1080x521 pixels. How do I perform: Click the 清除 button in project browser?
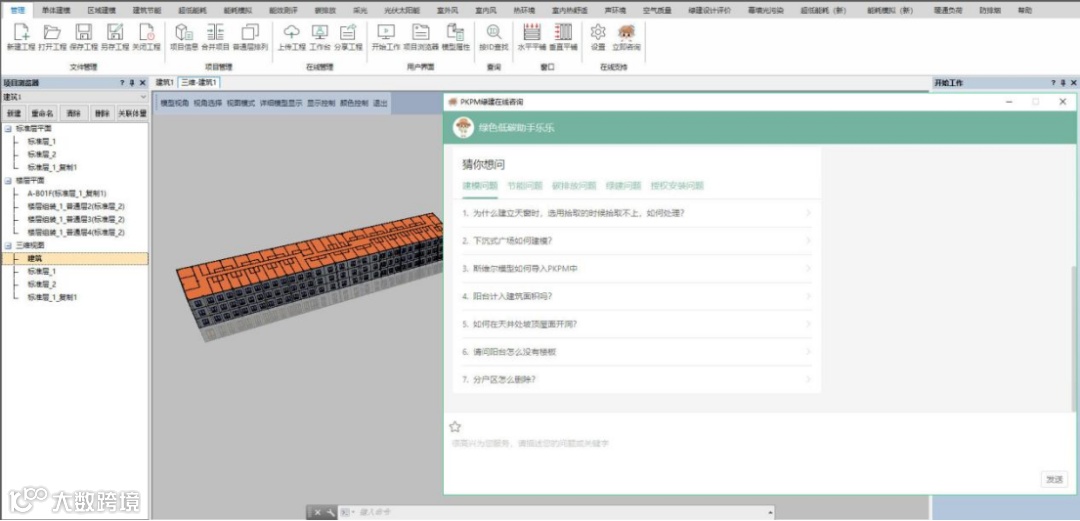tap(73, 114)
